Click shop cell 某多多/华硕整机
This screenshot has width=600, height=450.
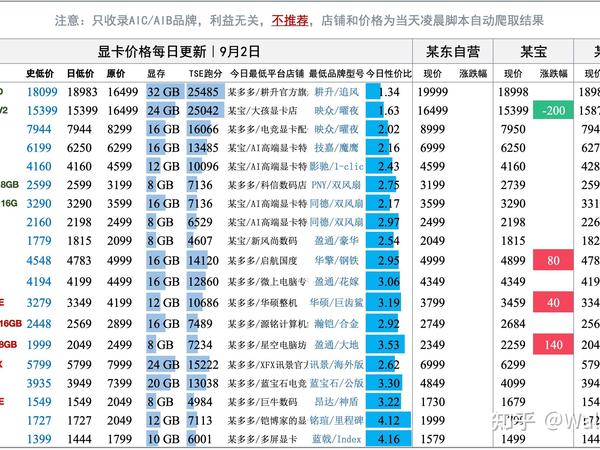point(262,303)
